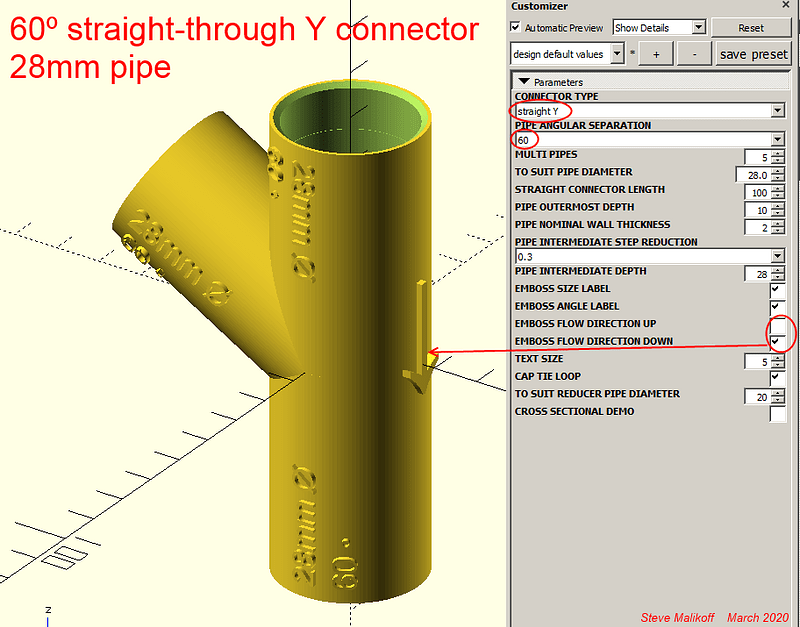Image resolution: width=800 pixels, height=627 pixels.
Task: Enable CROSS SECTIONAL DEMO checkbox
Action: [x=777, y=413]
